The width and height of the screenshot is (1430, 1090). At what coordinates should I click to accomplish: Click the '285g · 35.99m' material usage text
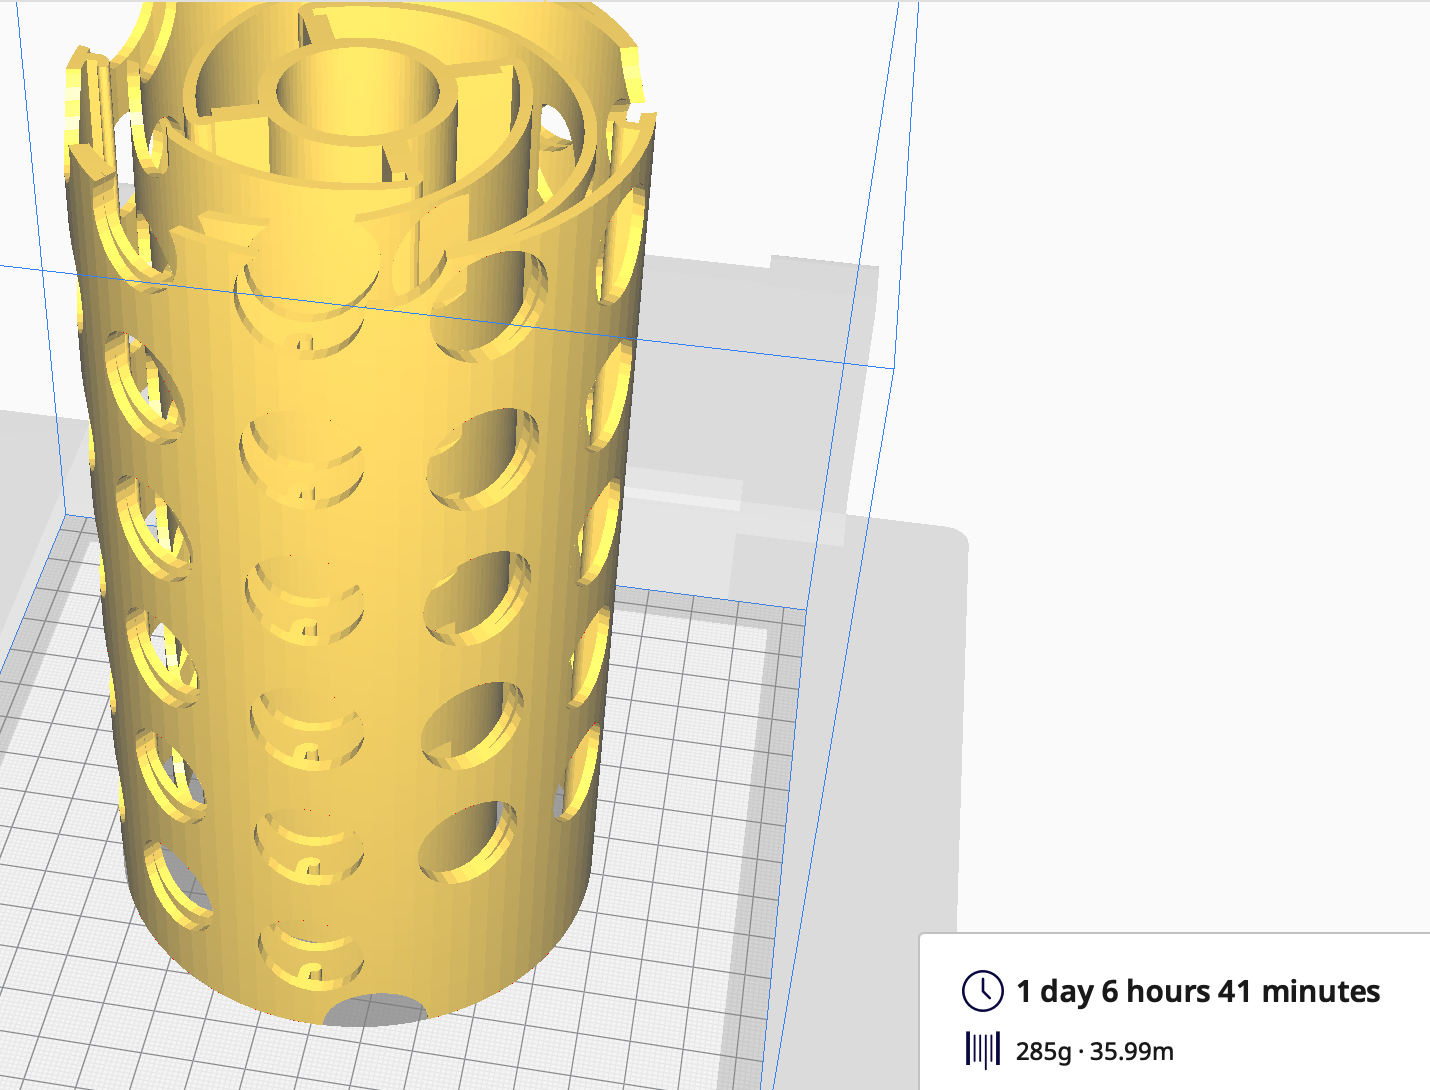point(1094,1051)
